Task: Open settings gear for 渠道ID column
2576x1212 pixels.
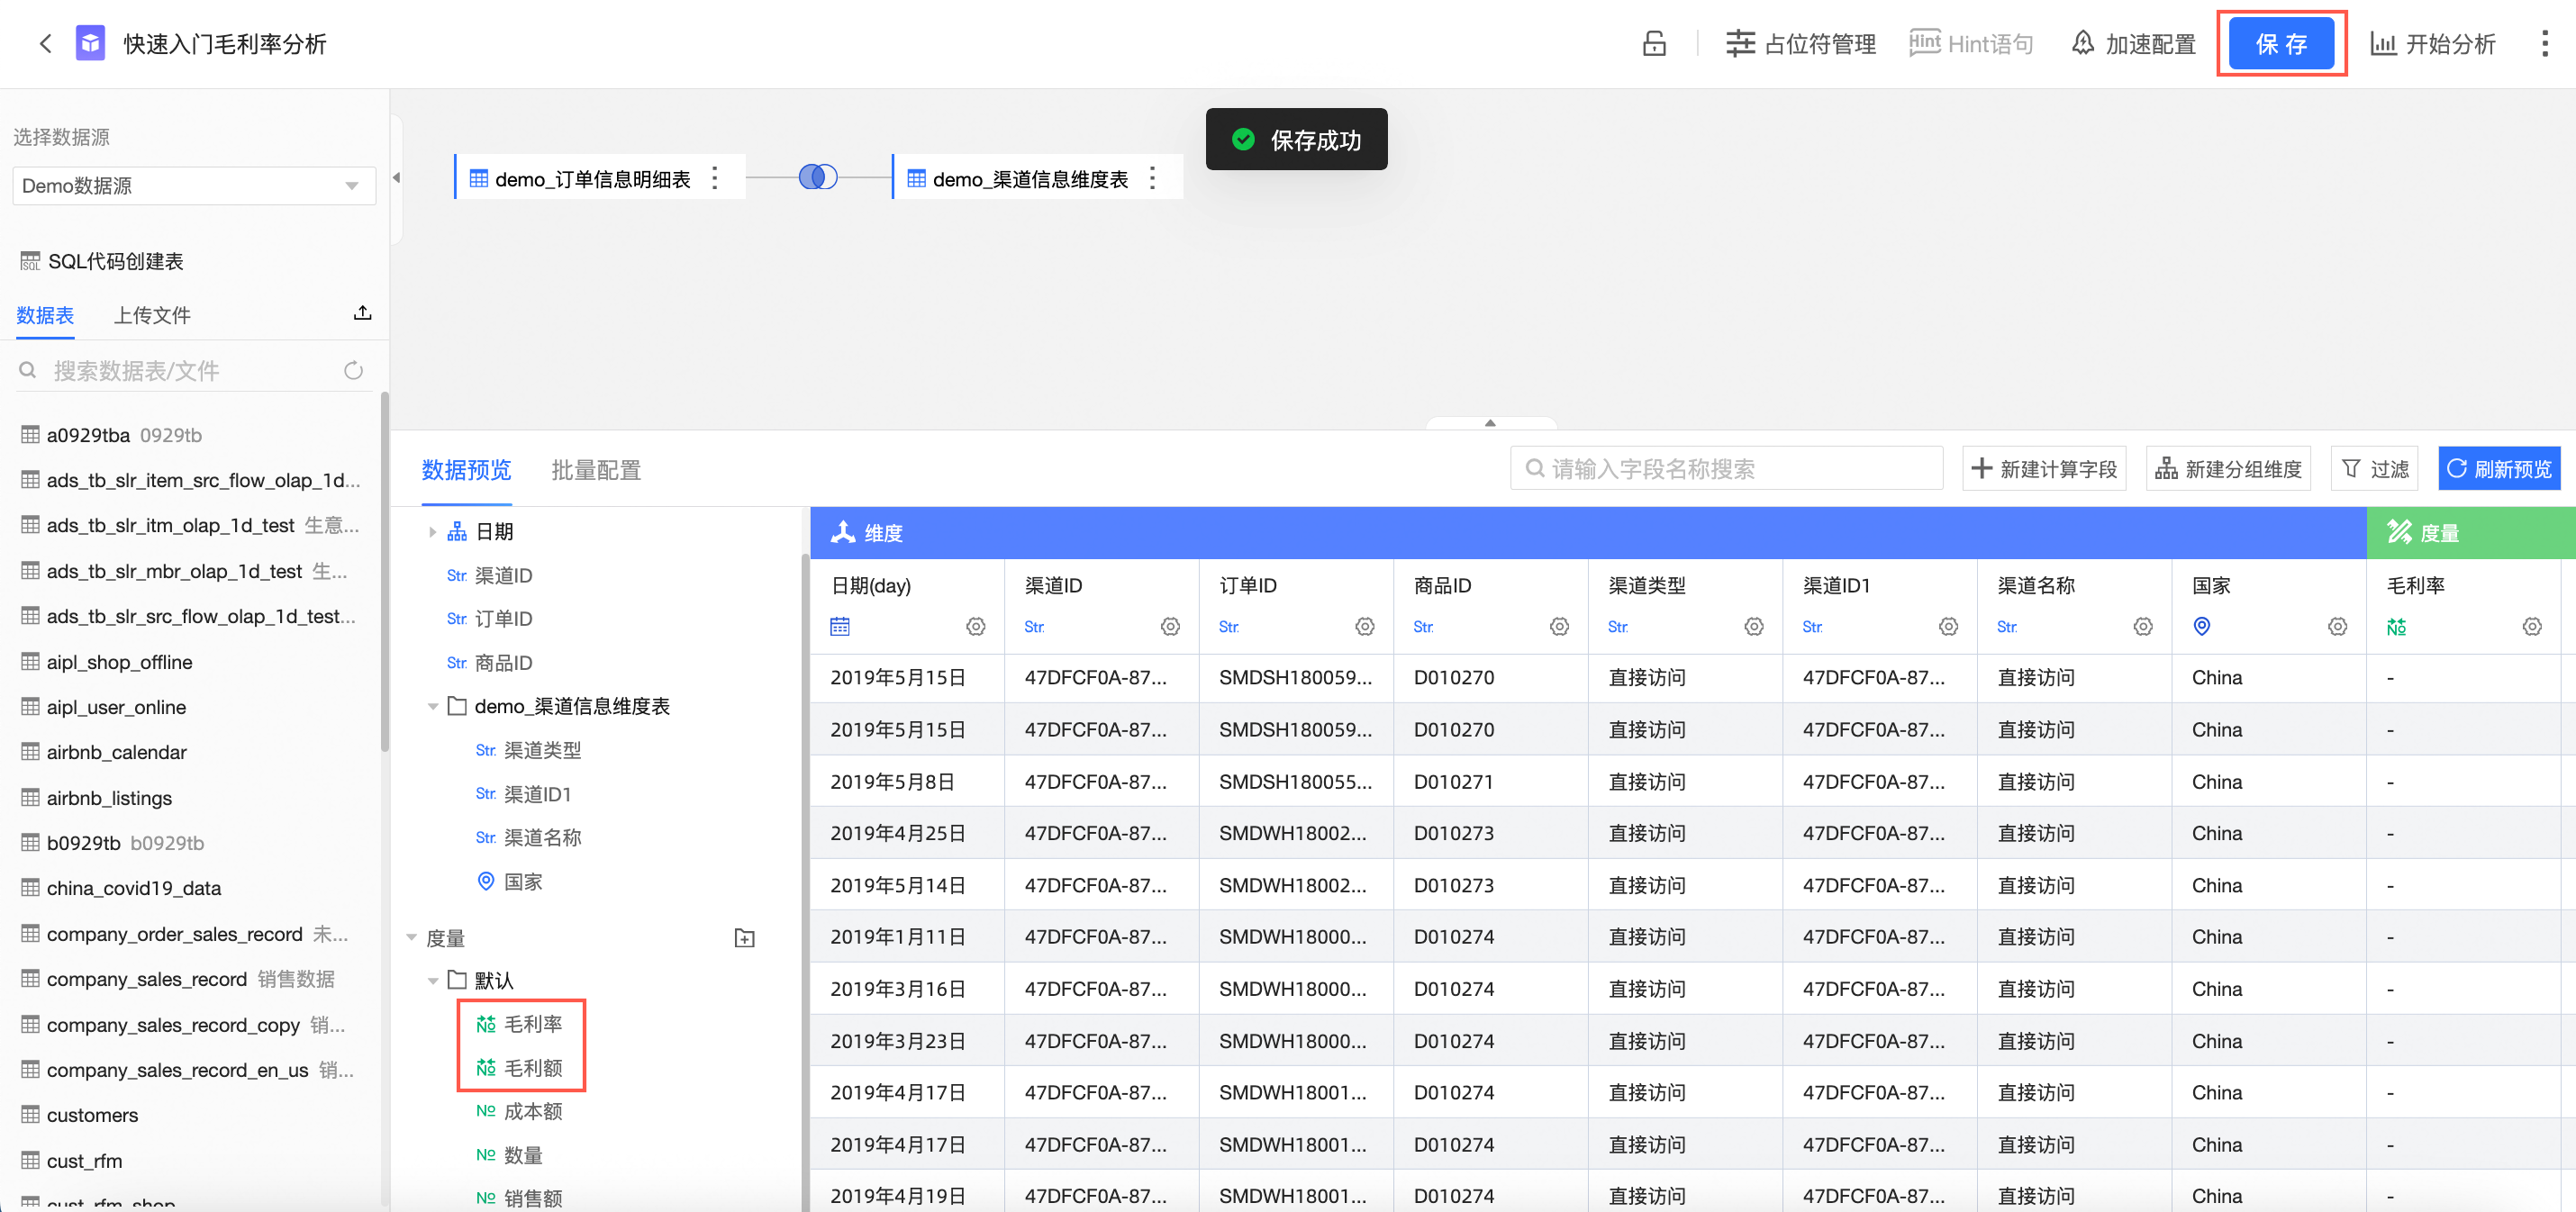Action: pyautogui.click(x=1170, y=626)
